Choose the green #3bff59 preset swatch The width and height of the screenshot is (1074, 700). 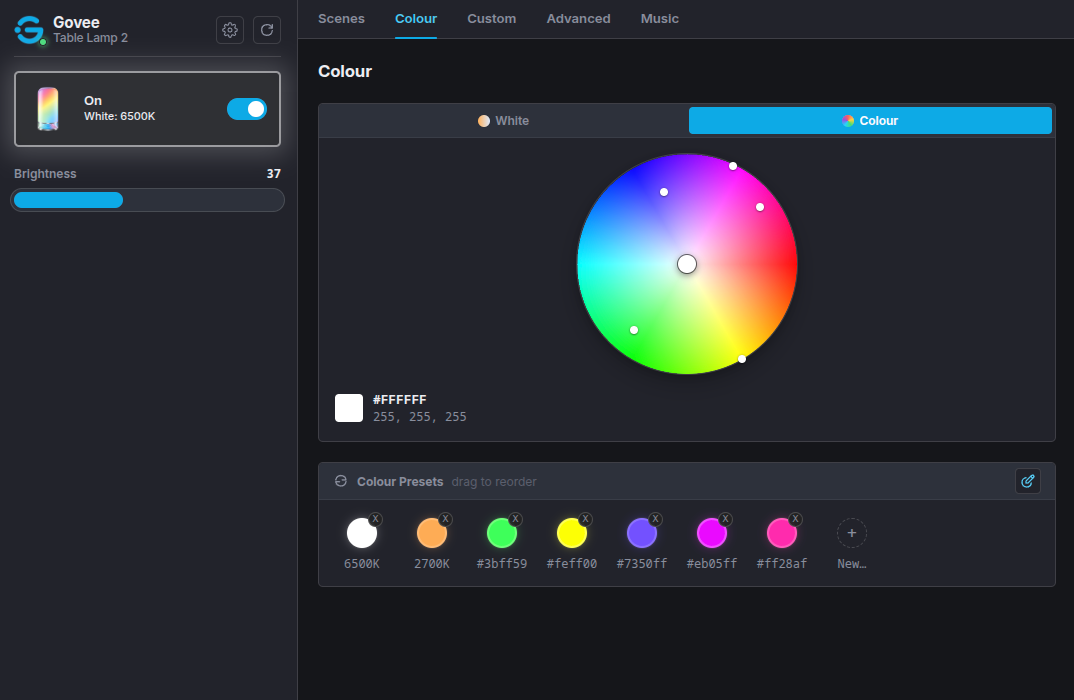[x=501, y=533]
